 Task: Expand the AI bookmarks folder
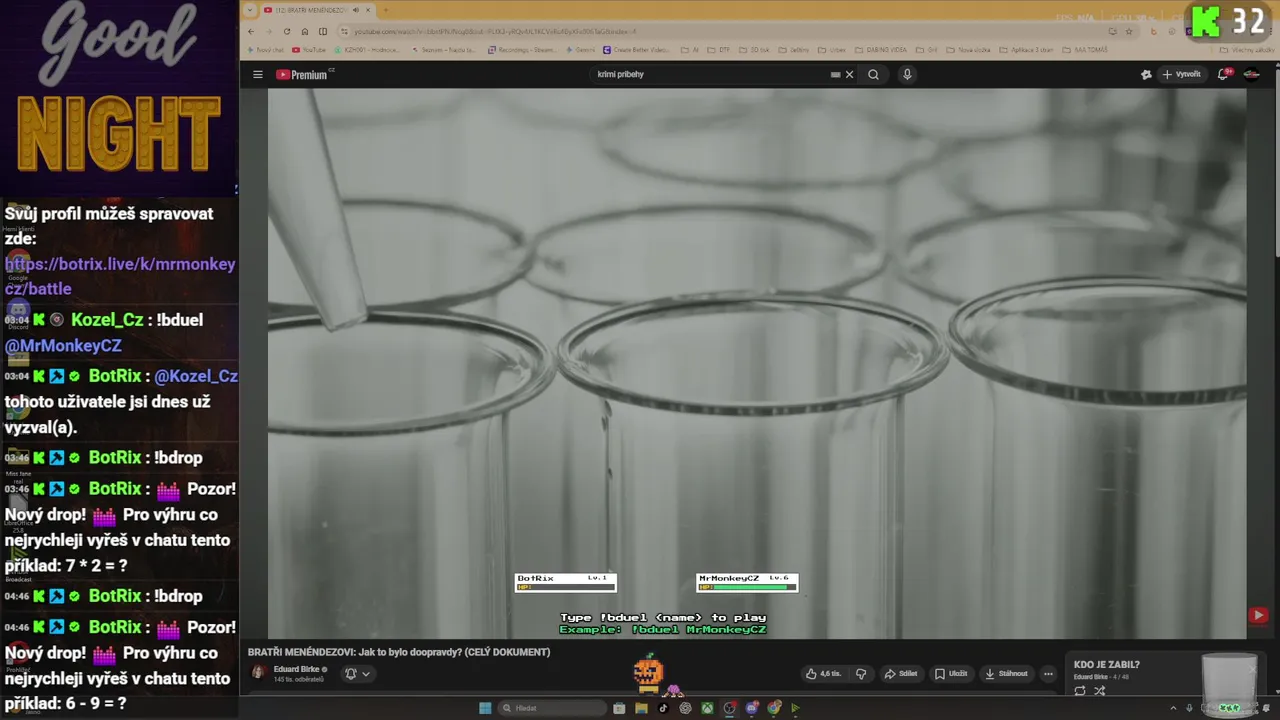pyautogui.click(x=691, y=49)
